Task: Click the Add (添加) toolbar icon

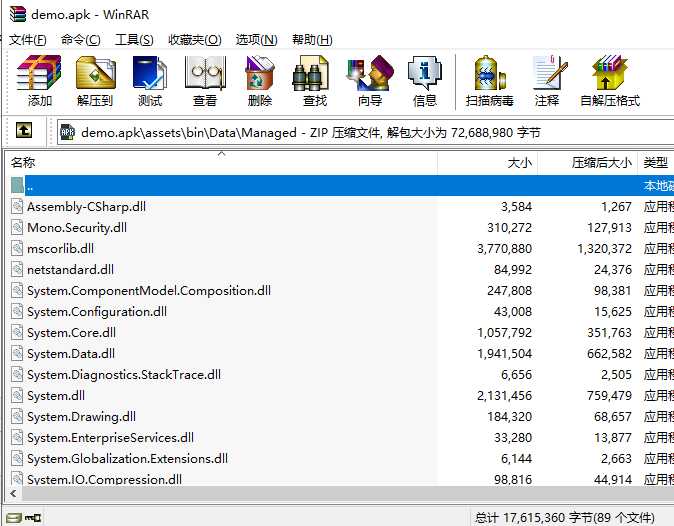Action: click(x=39, y=81)
